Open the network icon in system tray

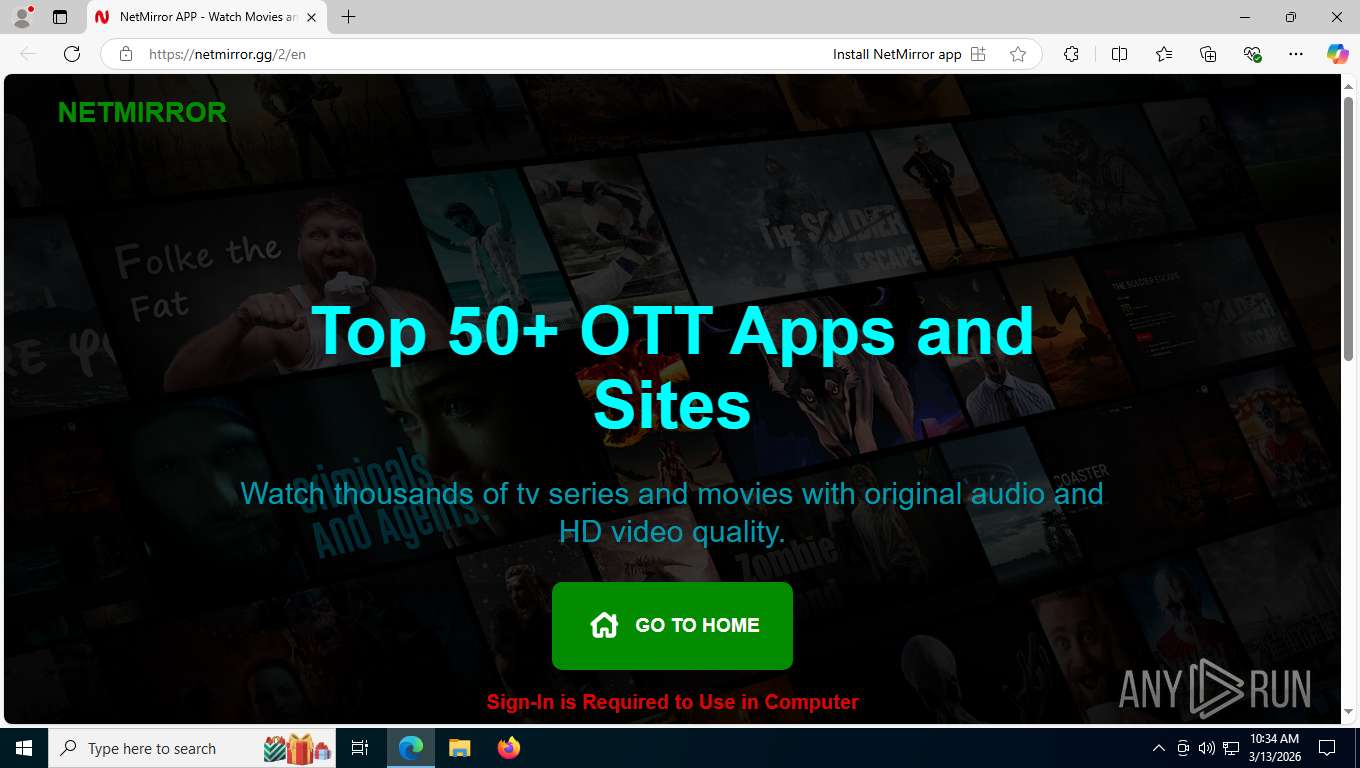pos(1231,748)
